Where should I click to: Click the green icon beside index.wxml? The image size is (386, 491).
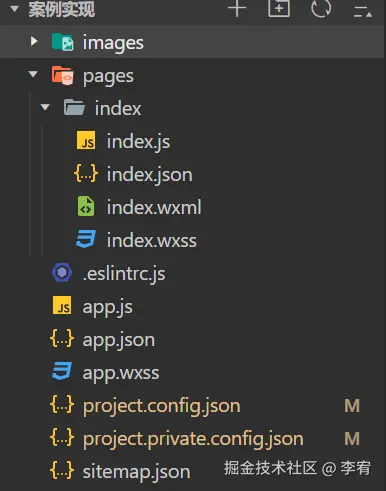coord(86,206)
